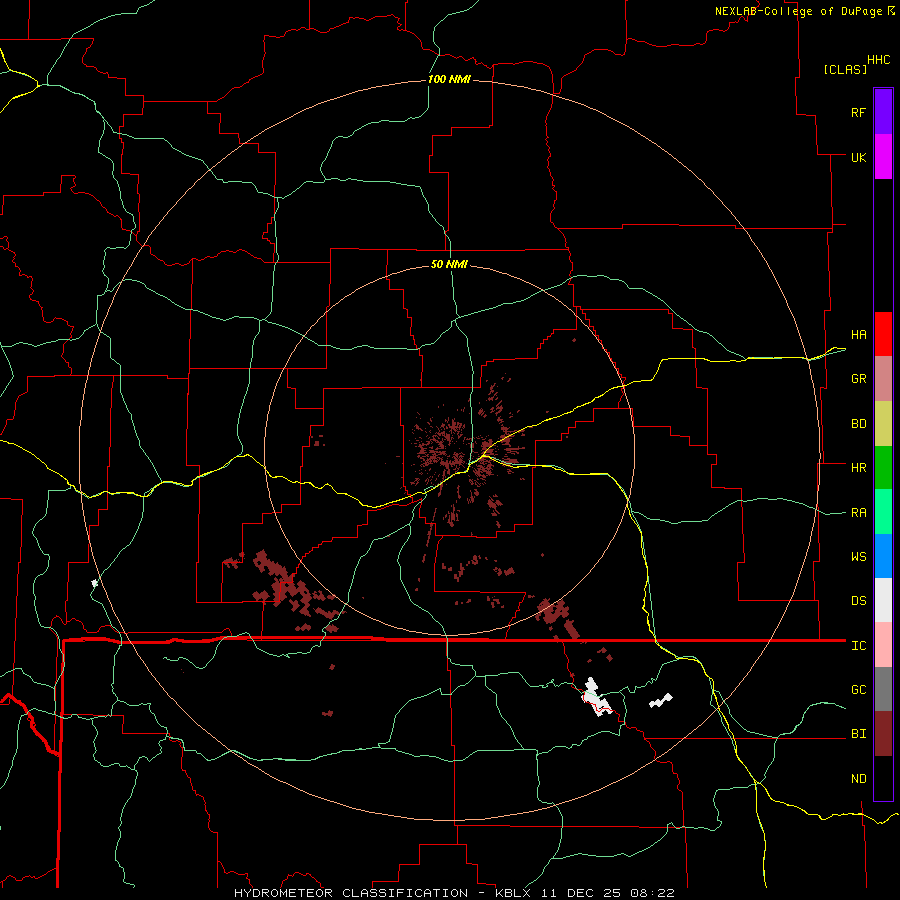Click the WS legend label
The height and width of the screenshot is (900, 900).
858,557
